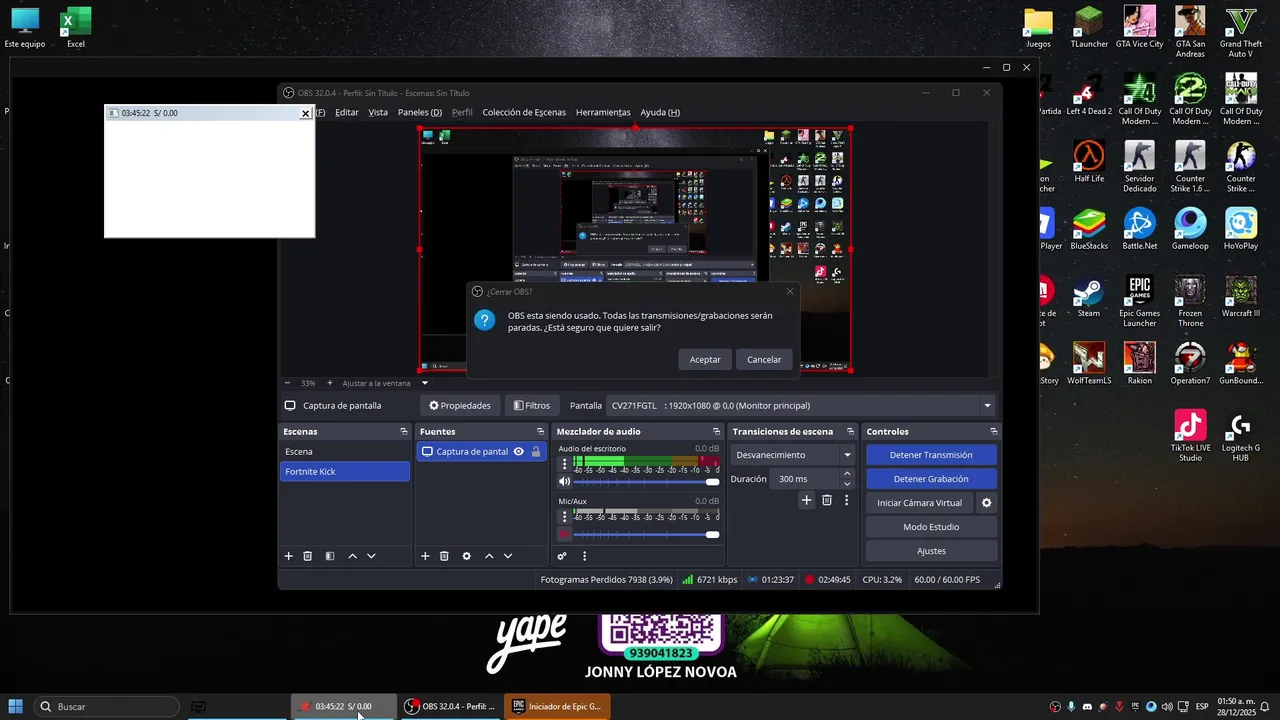Increase Duración value with up arrow

847,474
